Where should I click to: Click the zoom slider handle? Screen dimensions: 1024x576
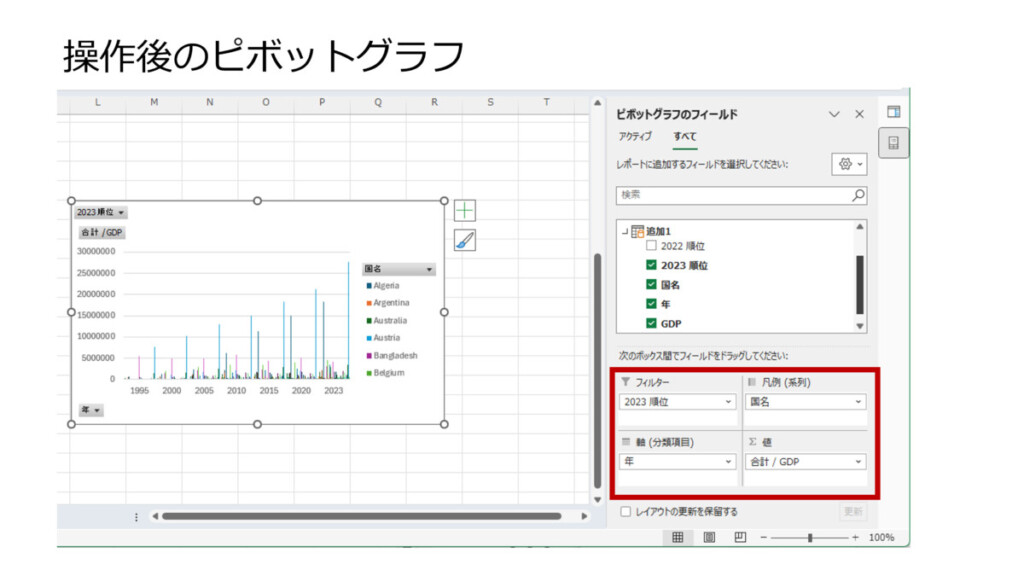point(810,537)
